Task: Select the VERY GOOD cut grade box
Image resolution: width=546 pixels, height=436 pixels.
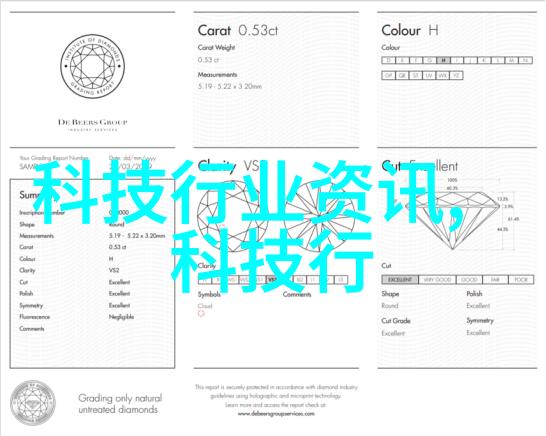Action: tap(437, 280)
